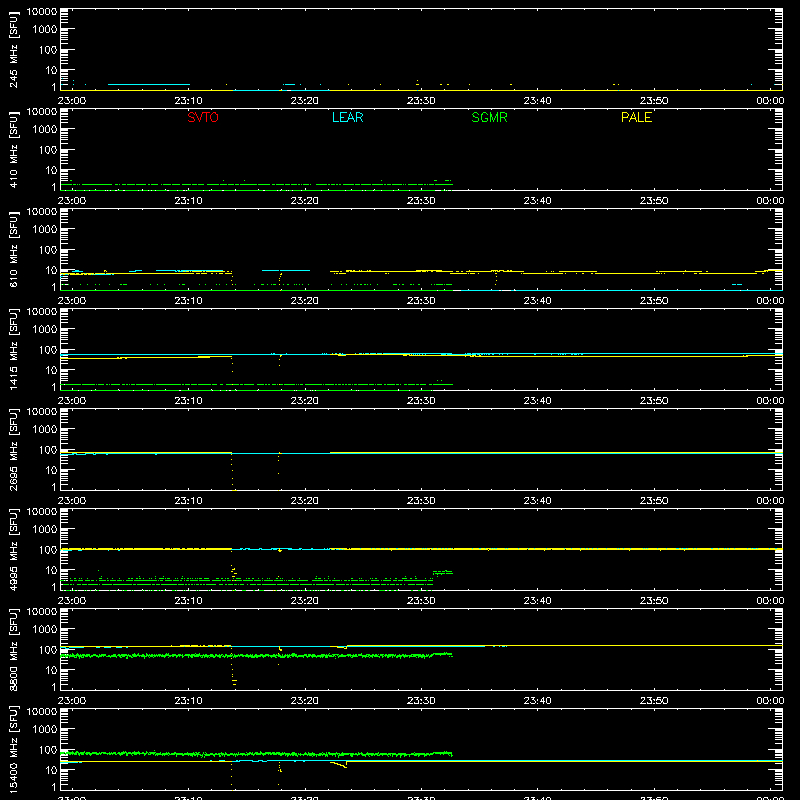Image resolution: width=800 pixels, height=800 pixels.
Task: Click the green SGMR trace in 15400 MHz plot
Action: pyautogui.click(x=255, y=754)
